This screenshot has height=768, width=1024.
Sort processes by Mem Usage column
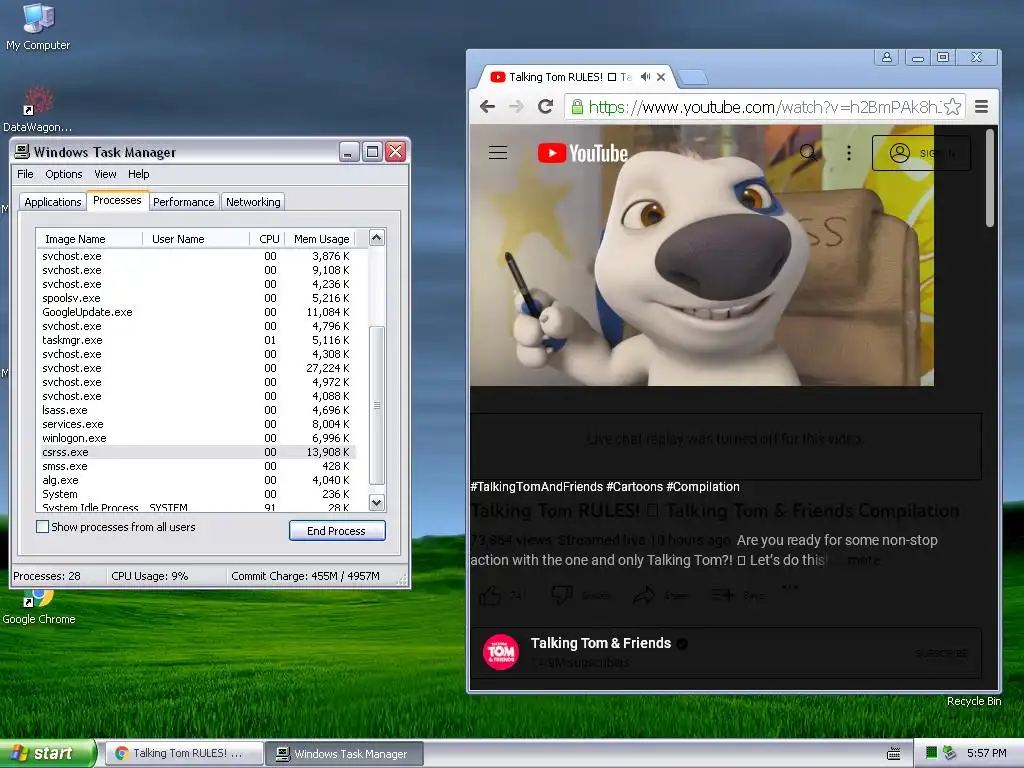coord(321,239)
